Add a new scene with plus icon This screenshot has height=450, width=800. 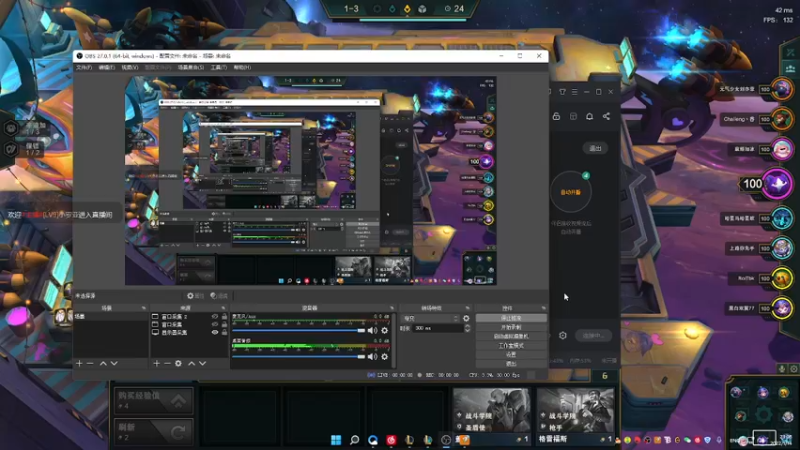click(x=79, y=363)
